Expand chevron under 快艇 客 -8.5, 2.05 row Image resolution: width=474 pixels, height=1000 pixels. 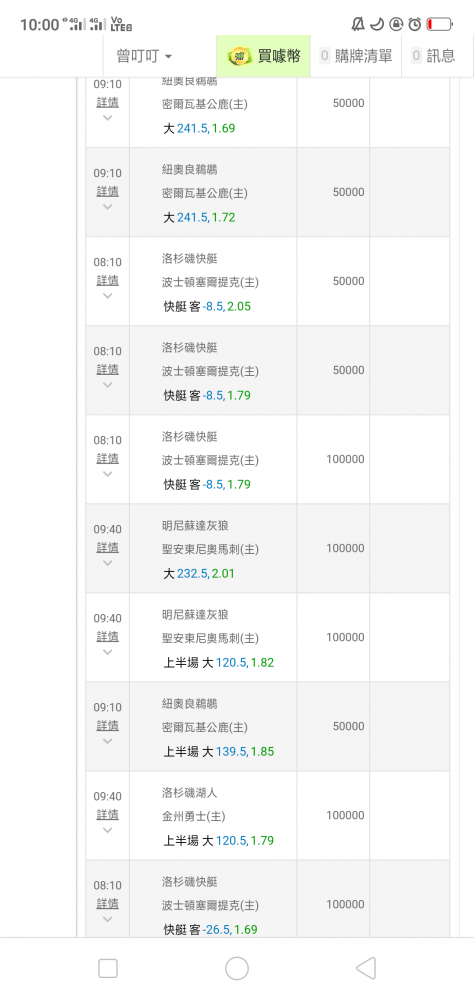[107, 296]
